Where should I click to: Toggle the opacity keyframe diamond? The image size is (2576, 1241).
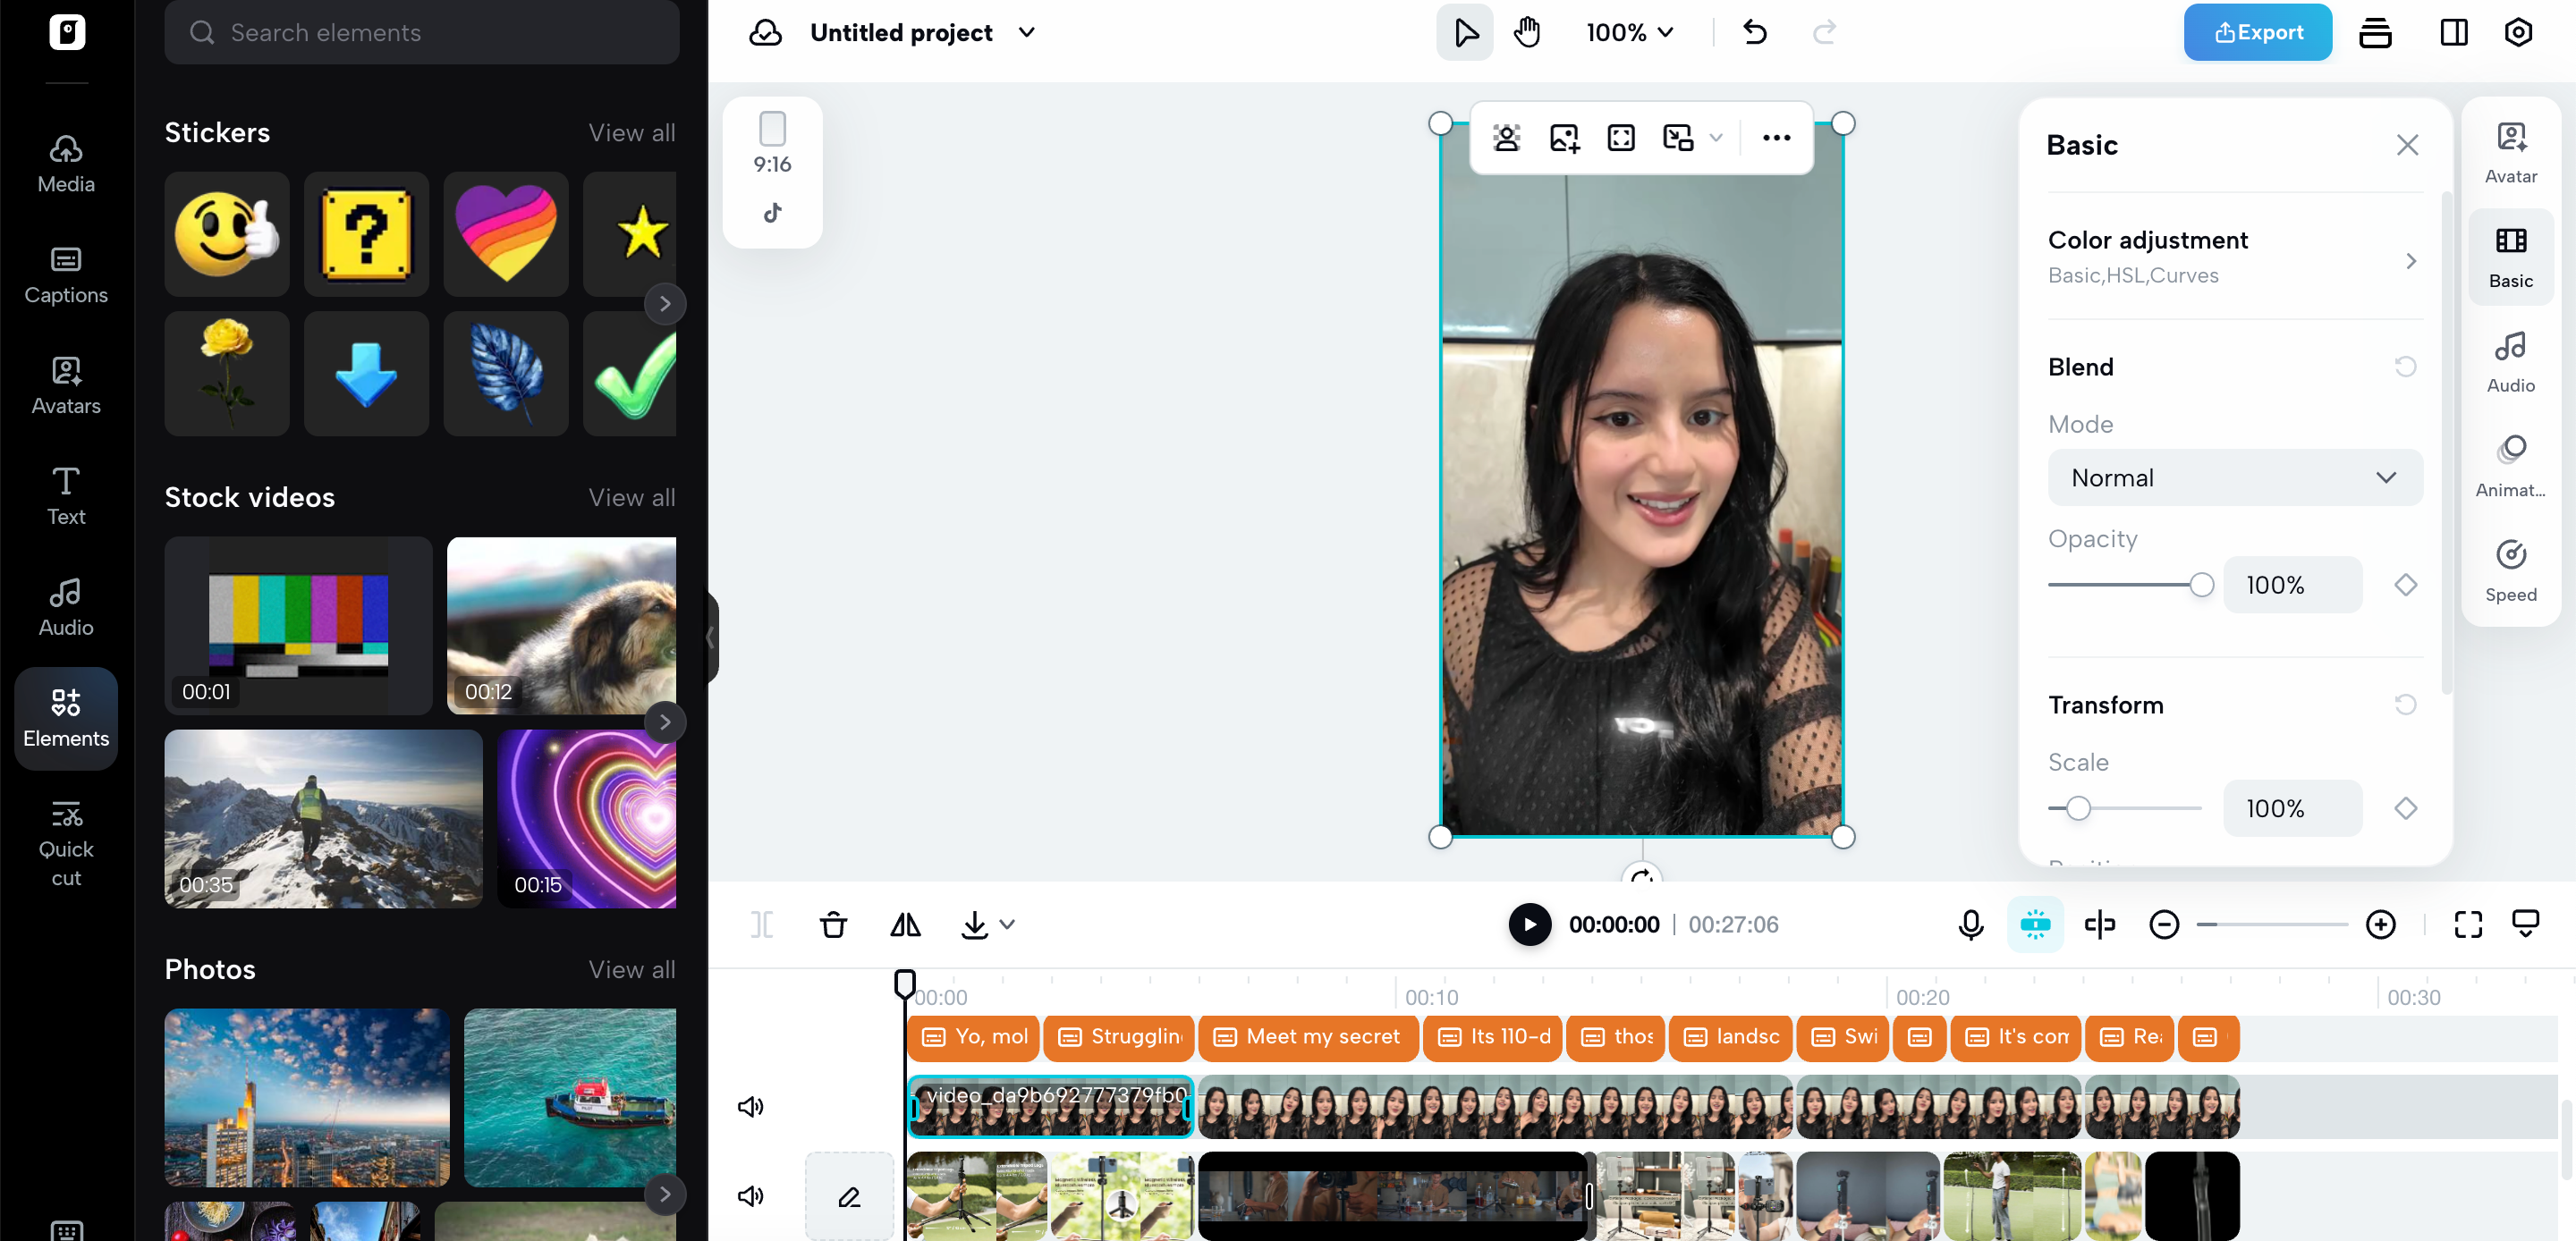[2405, 585]
